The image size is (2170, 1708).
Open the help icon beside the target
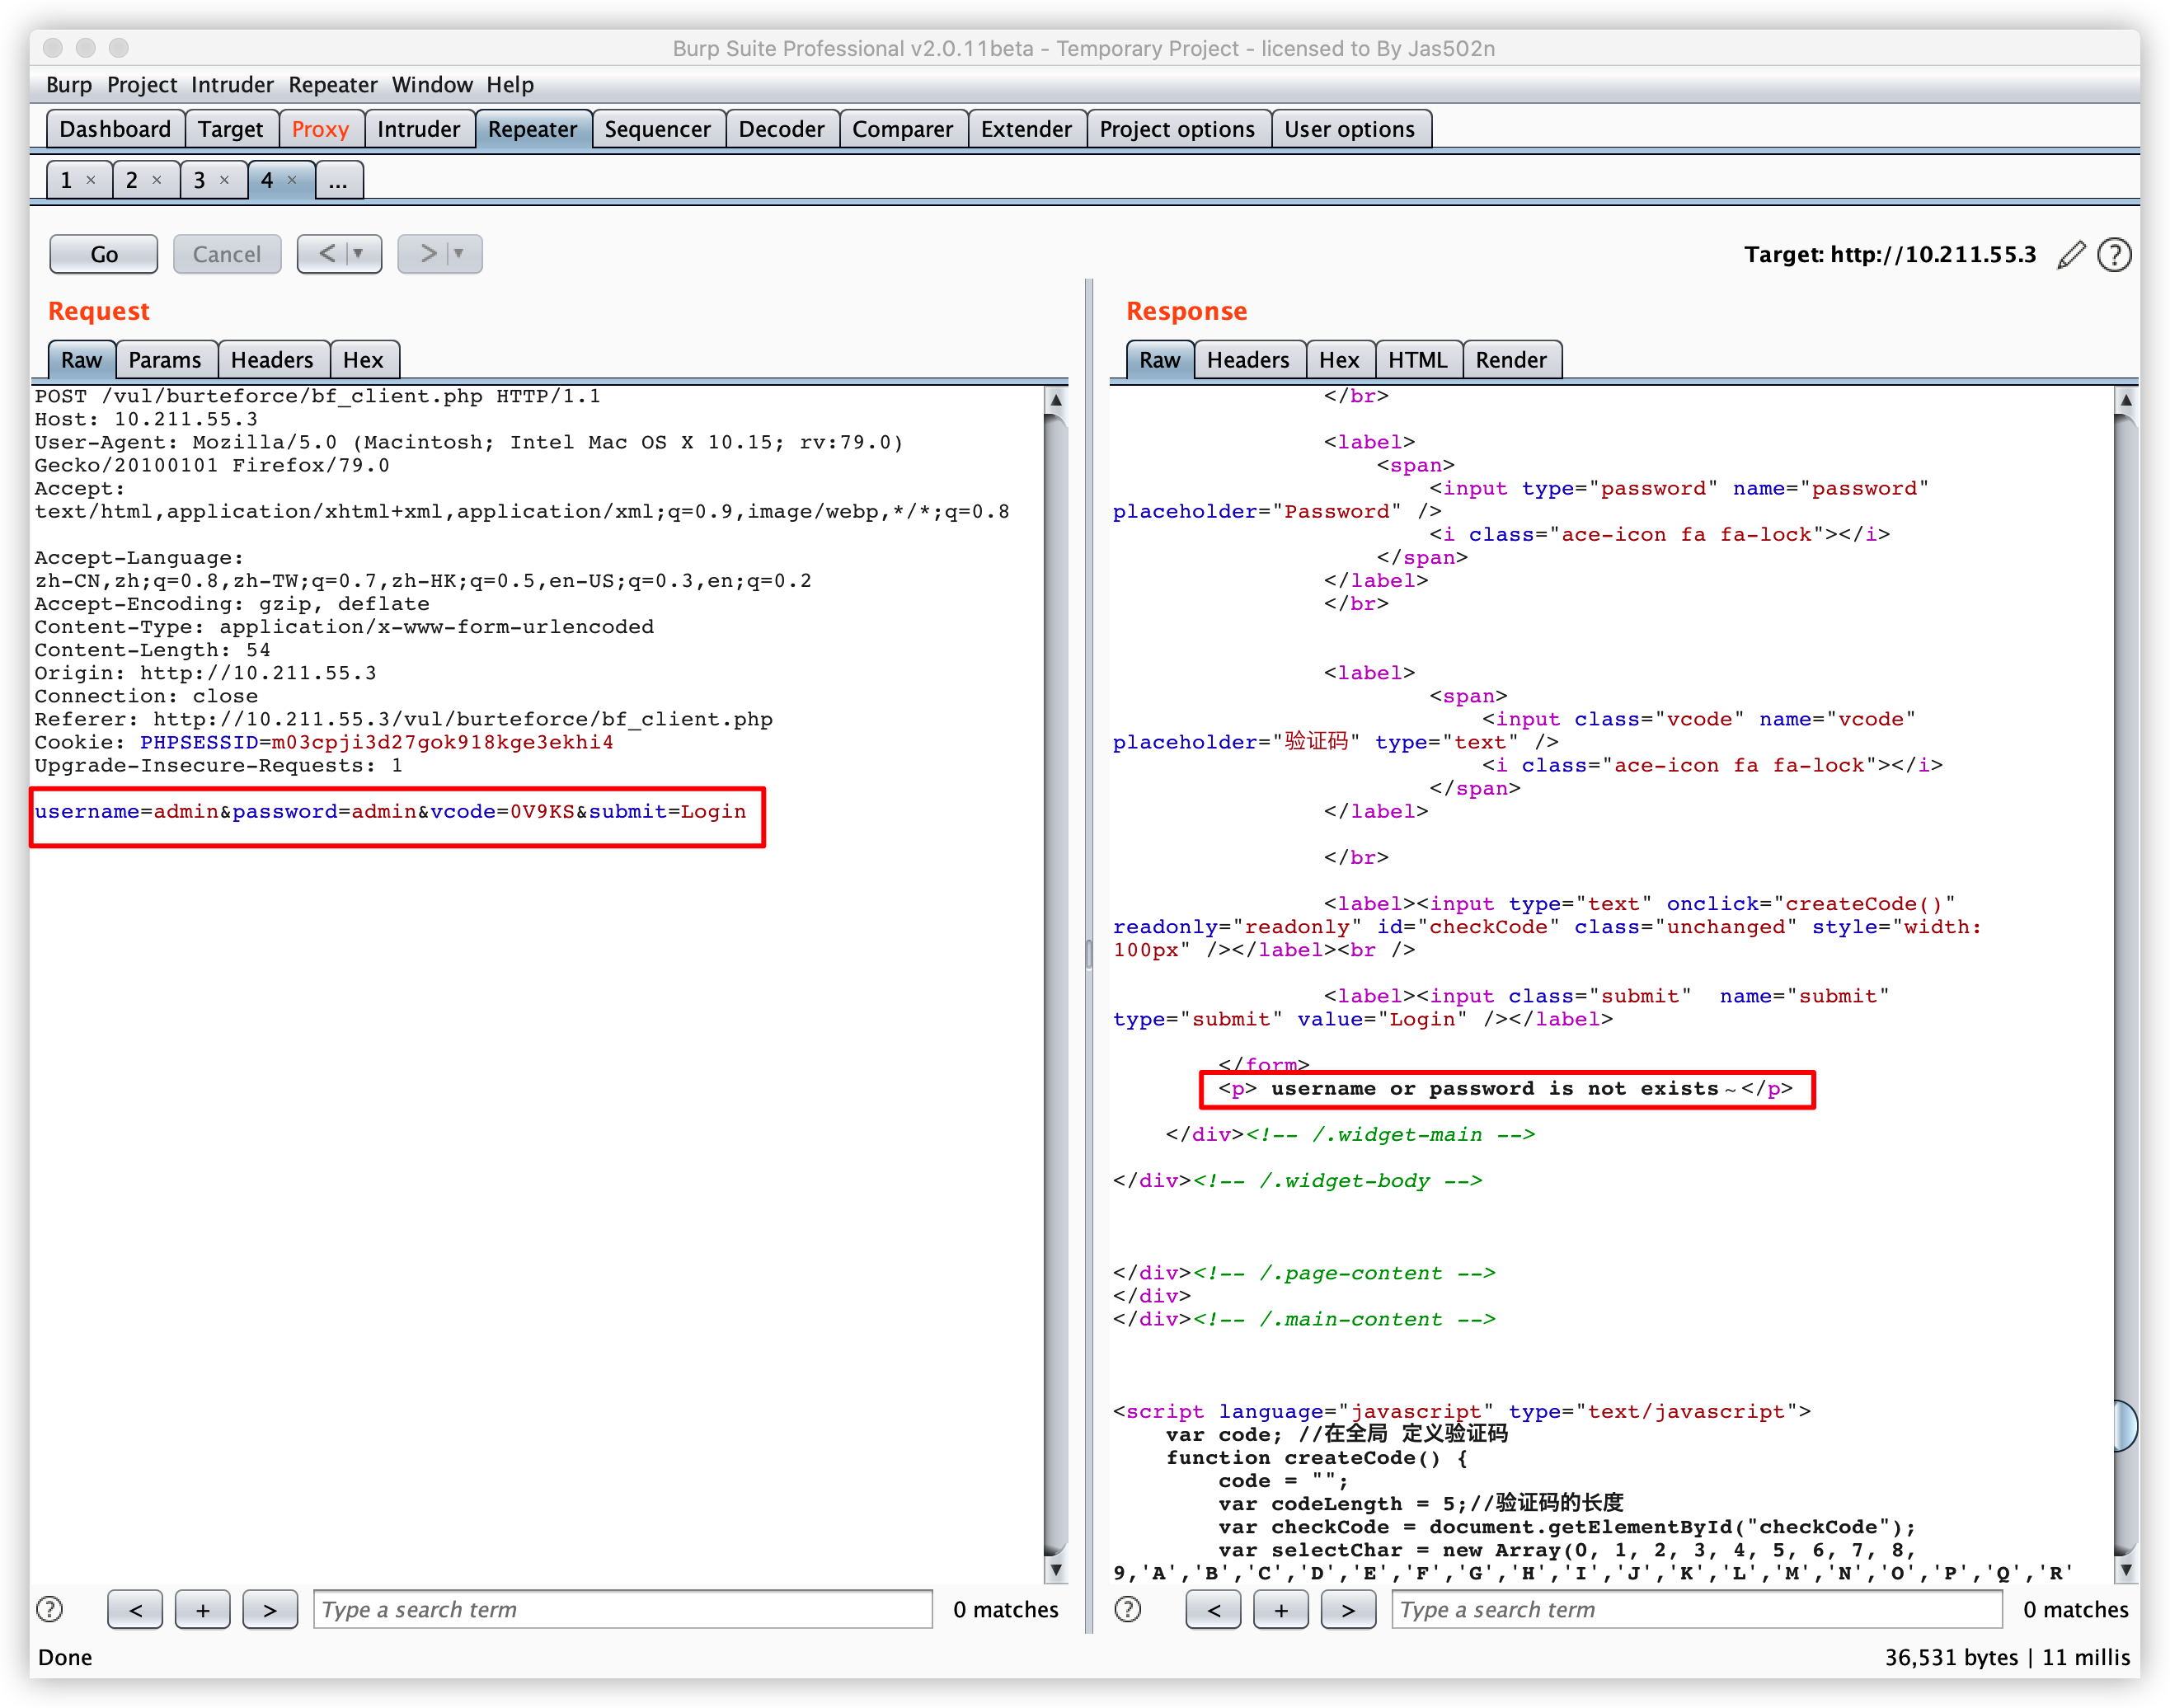(2114, 255)
